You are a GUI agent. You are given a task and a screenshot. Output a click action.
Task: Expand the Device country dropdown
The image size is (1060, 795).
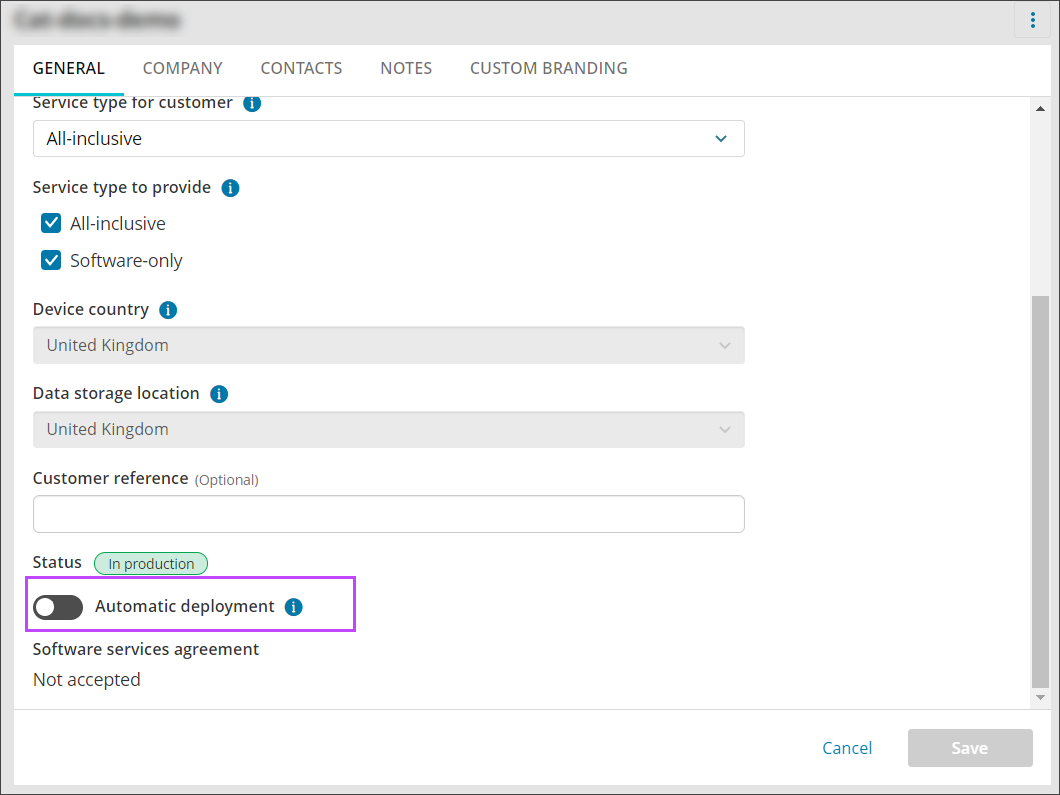[x=388, y=345]
